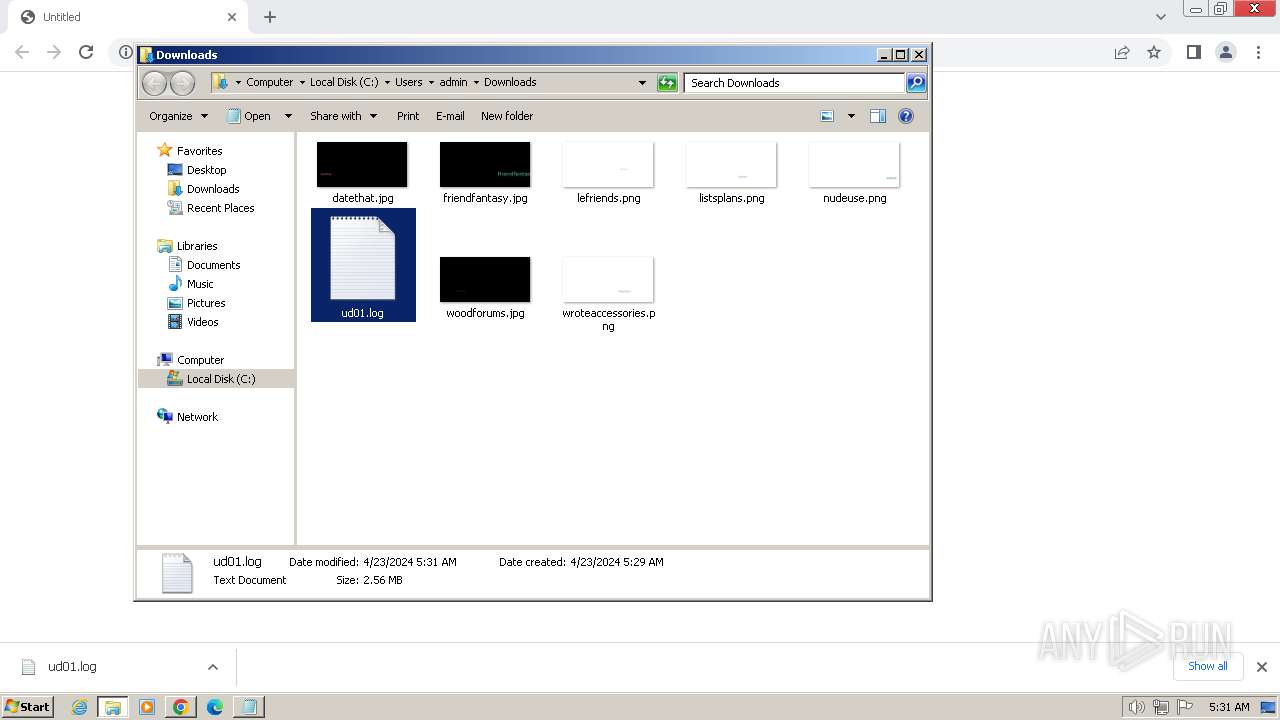
Task: Select the Untitled Chrome tab
Action: coord(128,17)
